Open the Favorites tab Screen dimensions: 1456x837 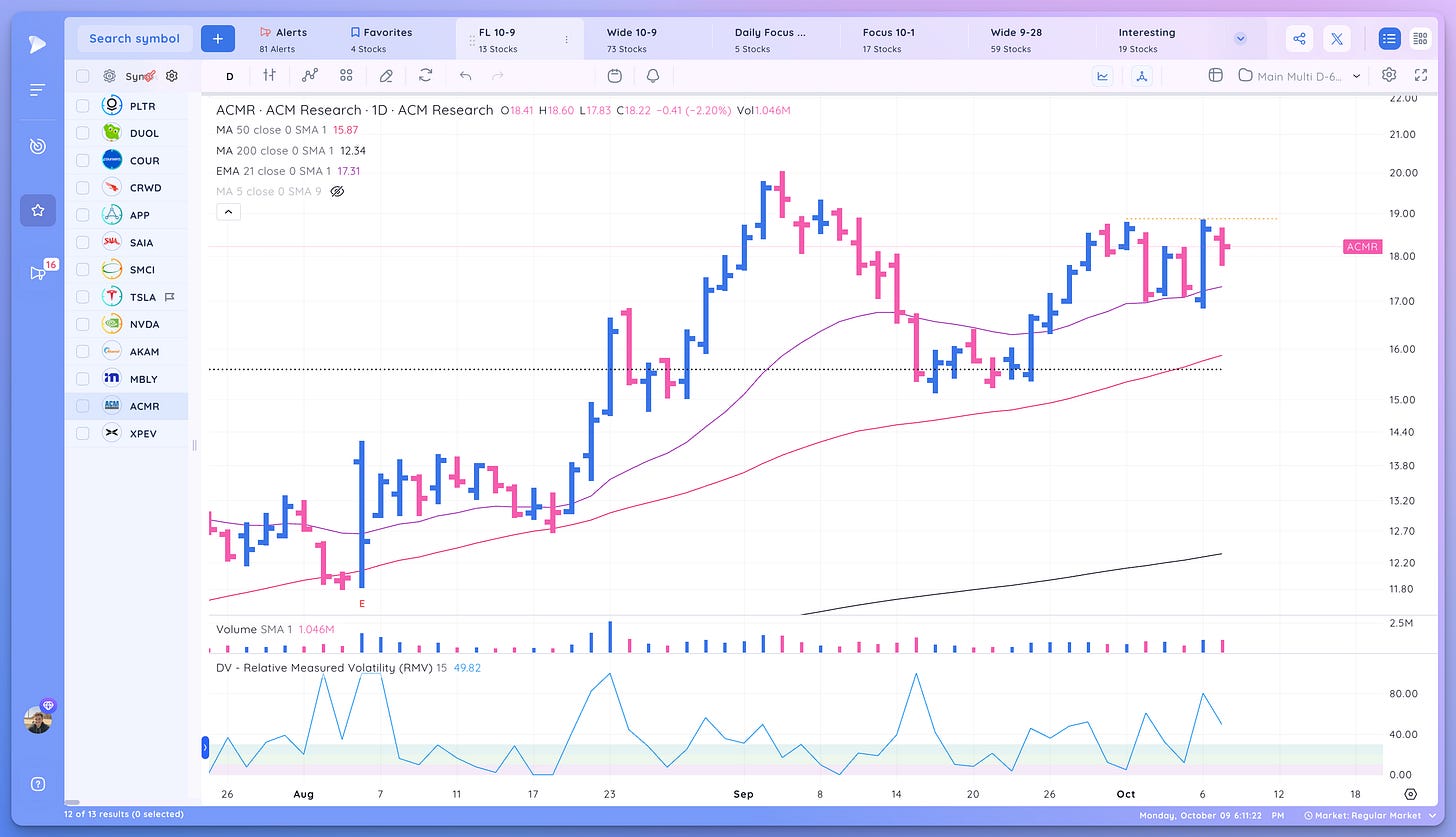click(x=381, y=39)
